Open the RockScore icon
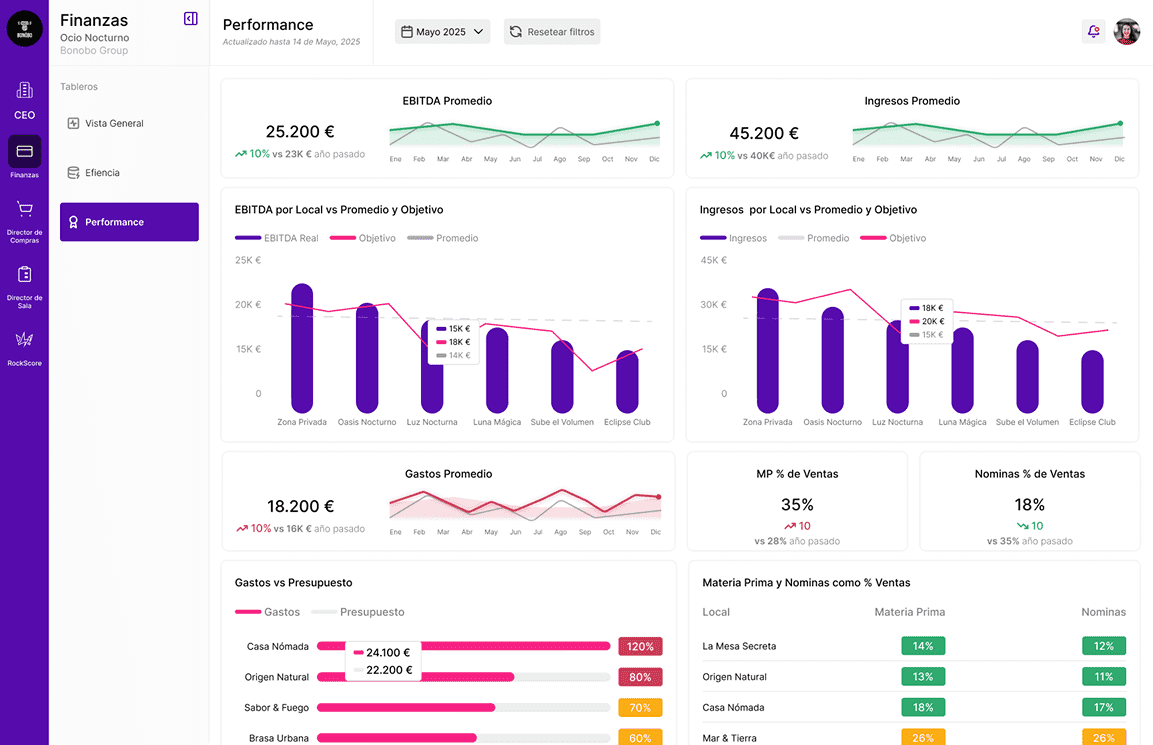The image size is (1153, 745). coord(24,339)
